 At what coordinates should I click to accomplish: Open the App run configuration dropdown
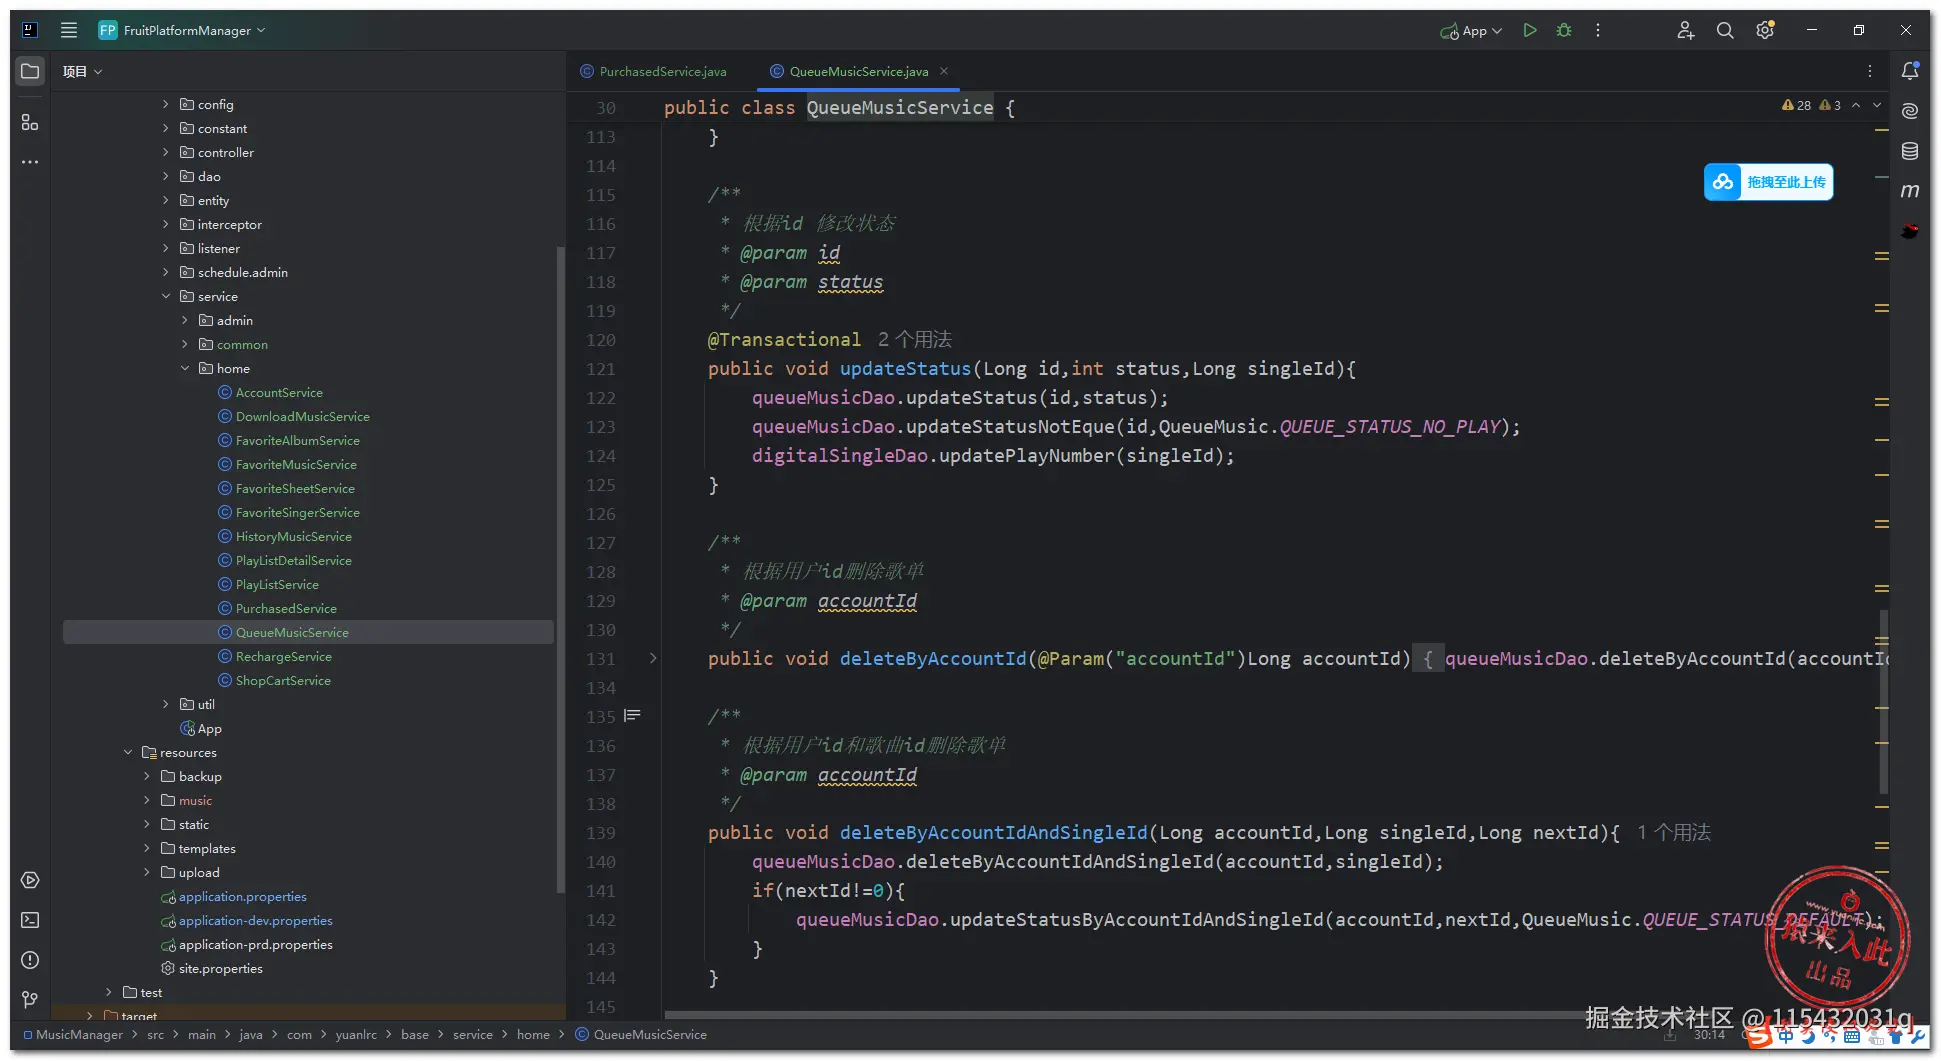click(1471, 31)
